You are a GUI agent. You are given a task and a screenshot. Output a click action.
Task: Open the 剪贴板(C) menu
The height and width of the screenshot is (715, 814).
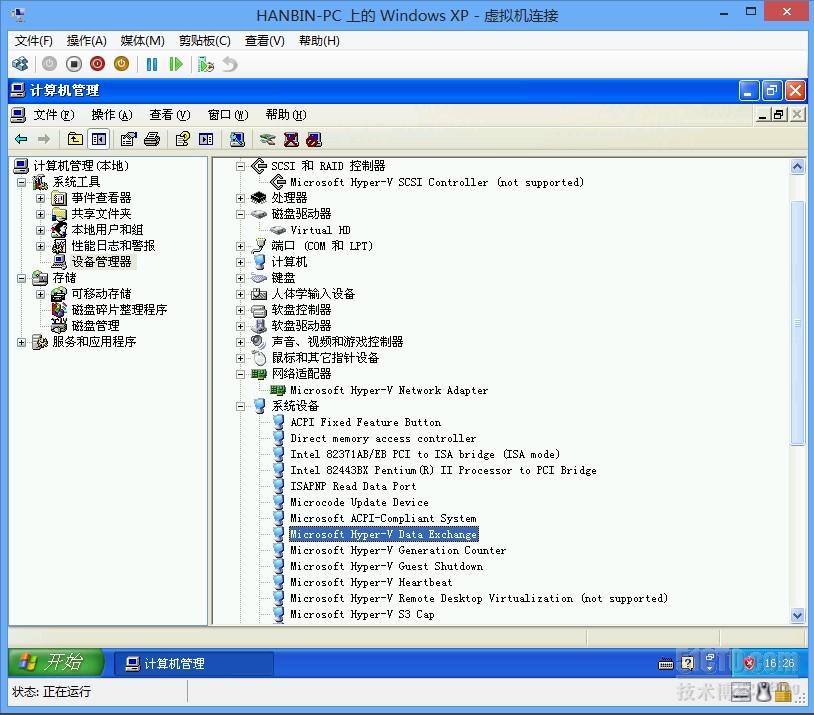point(205,41)
